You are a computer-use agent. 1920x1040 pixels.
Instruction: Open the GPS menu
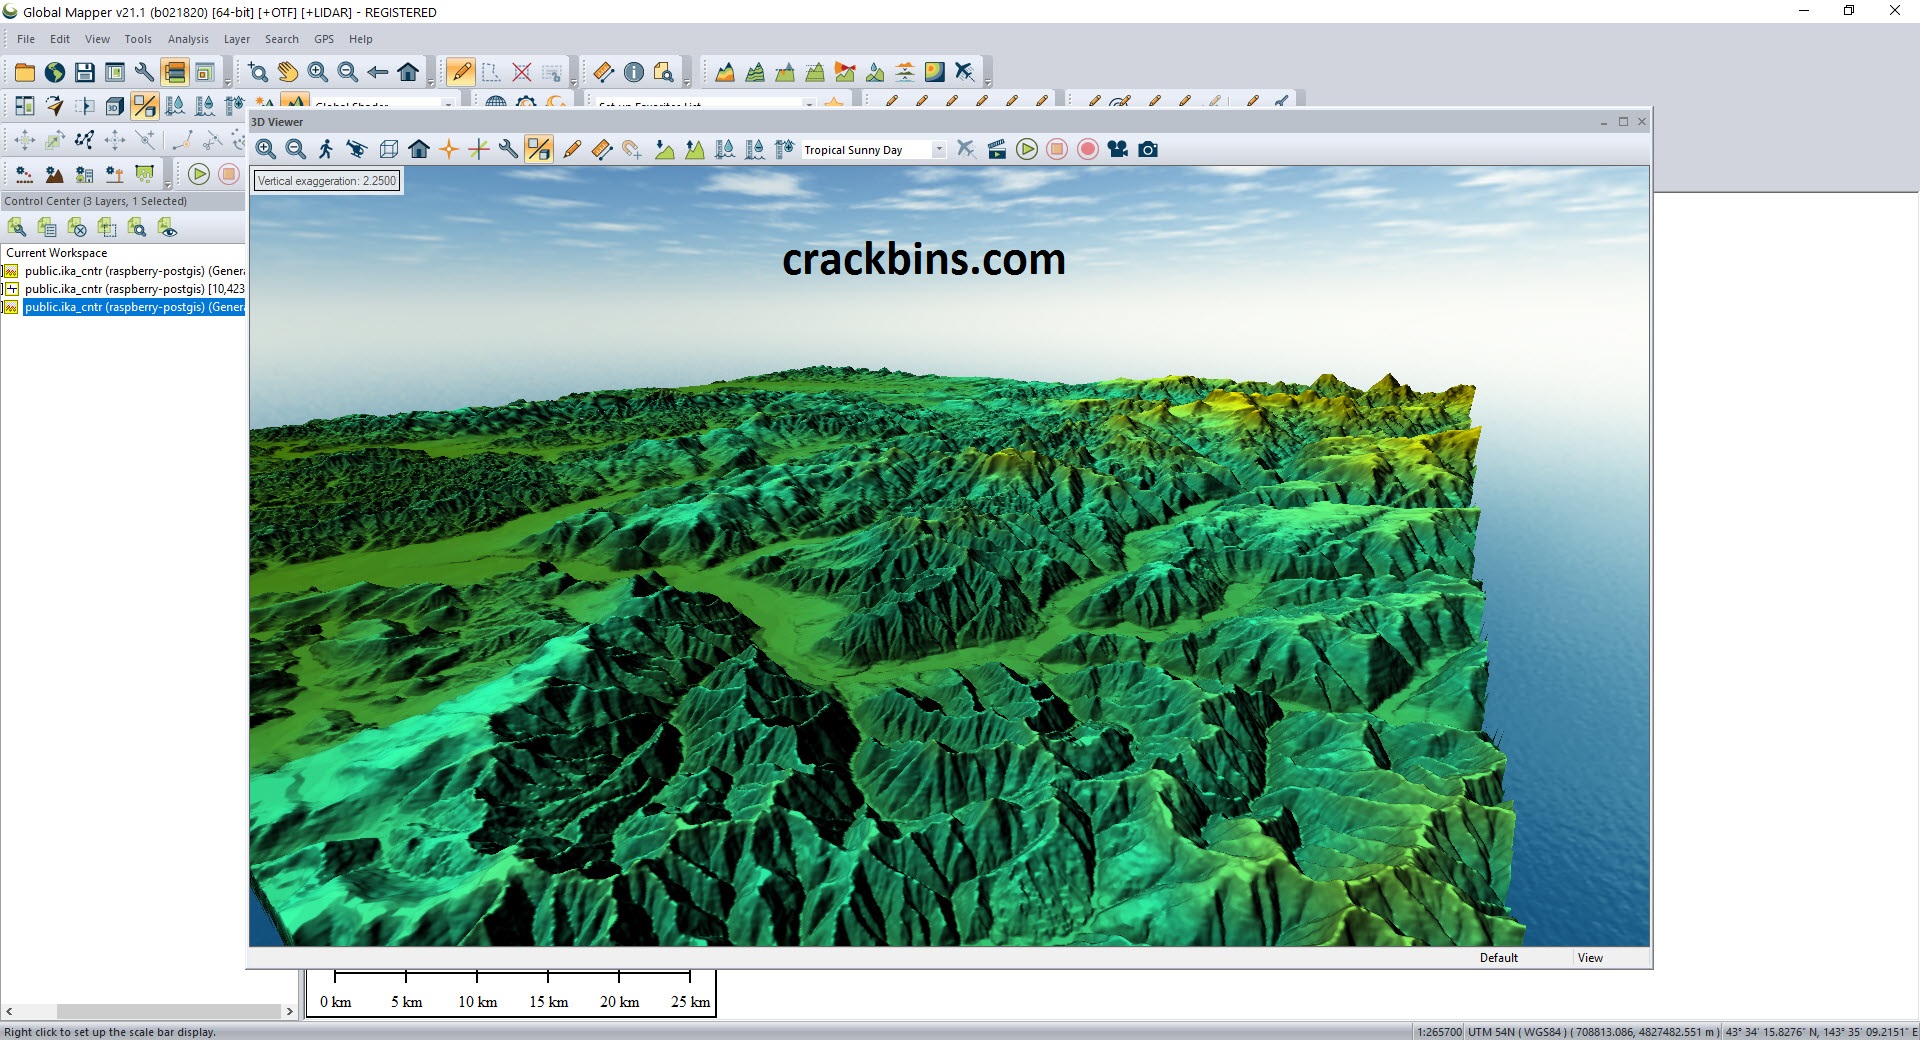pyautogui.click(x=323, y=39)
